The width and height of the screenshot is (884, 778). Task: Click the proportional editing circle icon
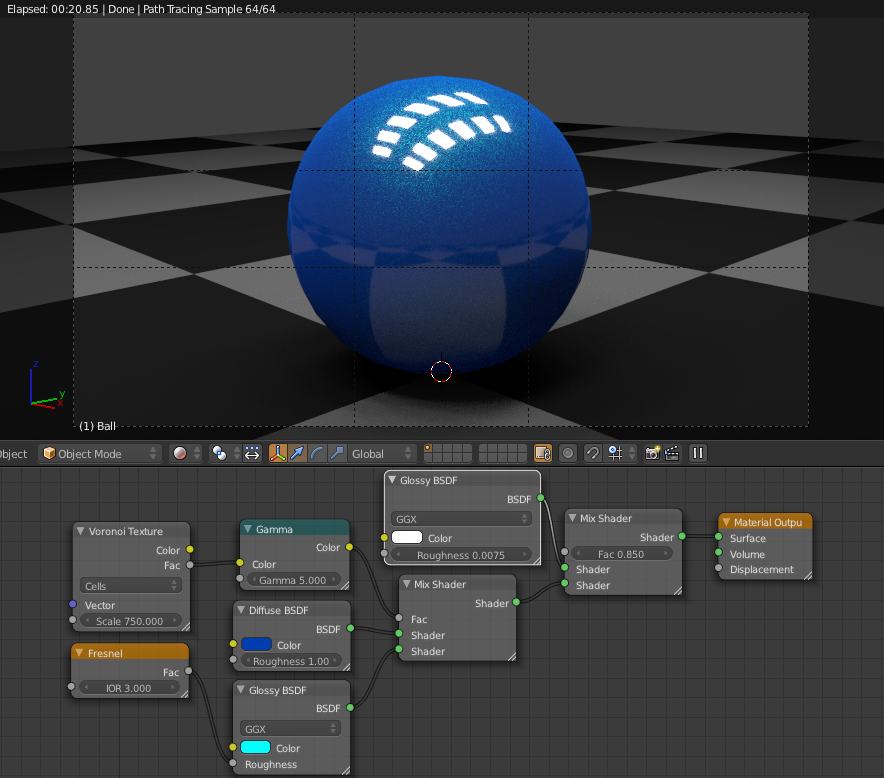(x=568, y=453)
